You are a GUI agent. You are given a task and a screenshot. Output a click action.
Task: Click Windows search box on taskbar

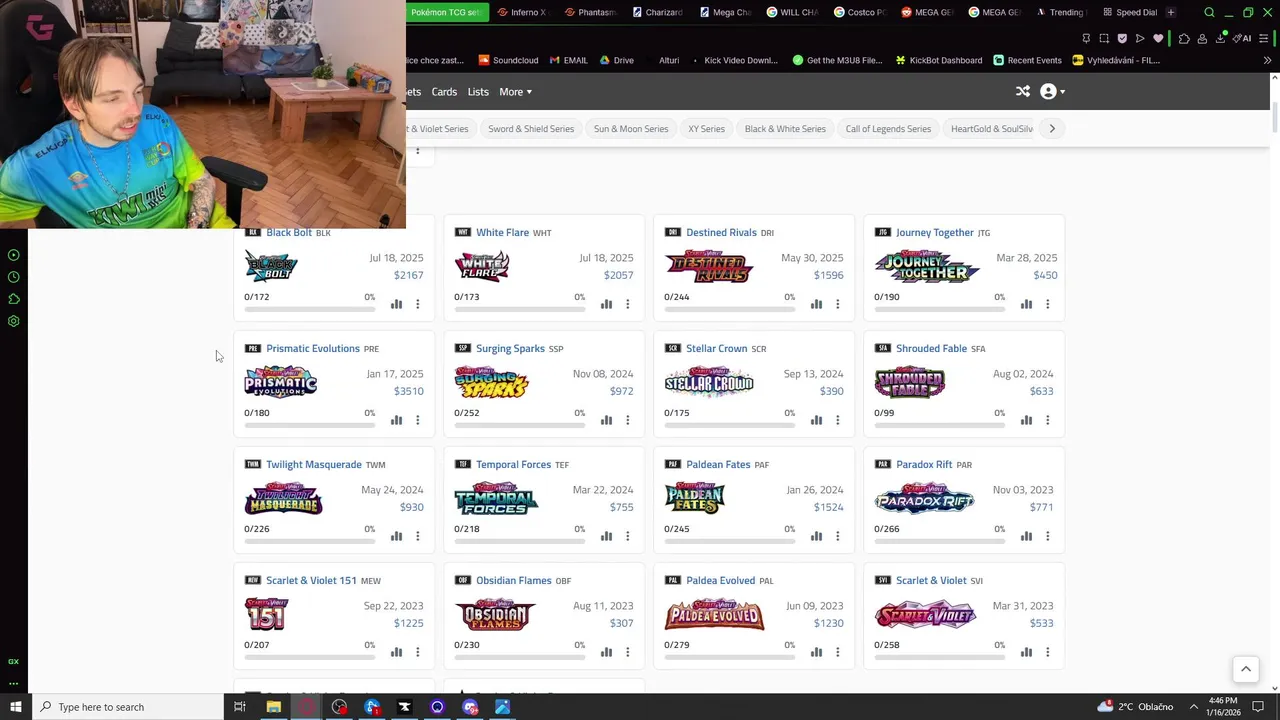coord(128,707)
